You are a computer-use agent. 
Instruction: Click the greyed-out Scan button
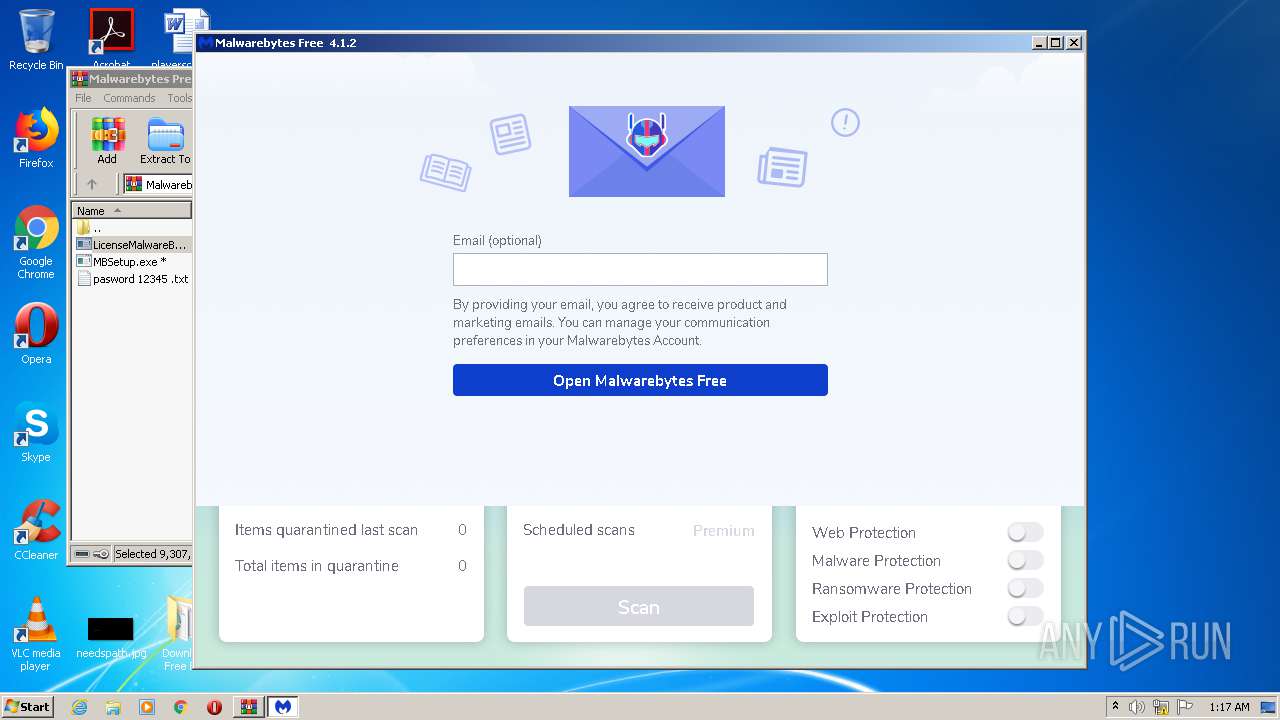639,607
